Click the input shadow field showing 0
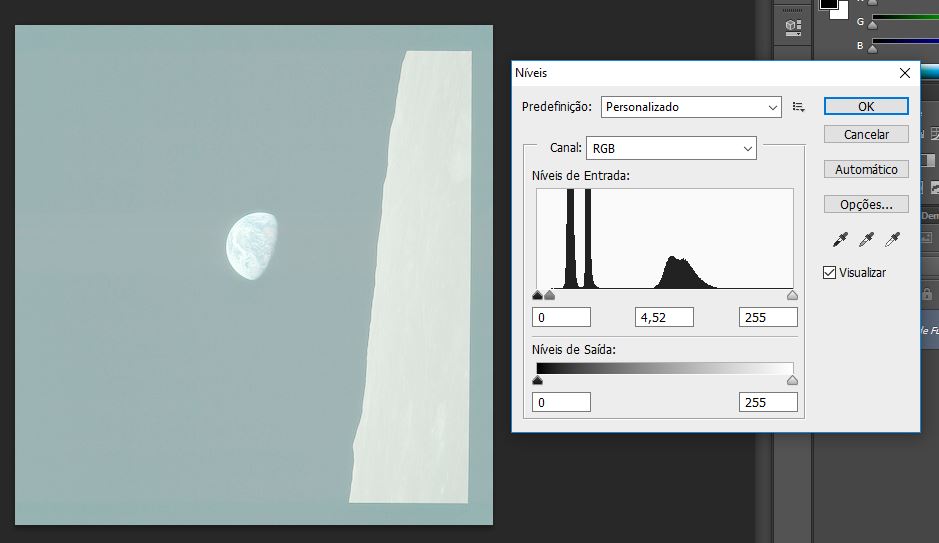The width and height of the screenshot is (939, 543). 561,317
